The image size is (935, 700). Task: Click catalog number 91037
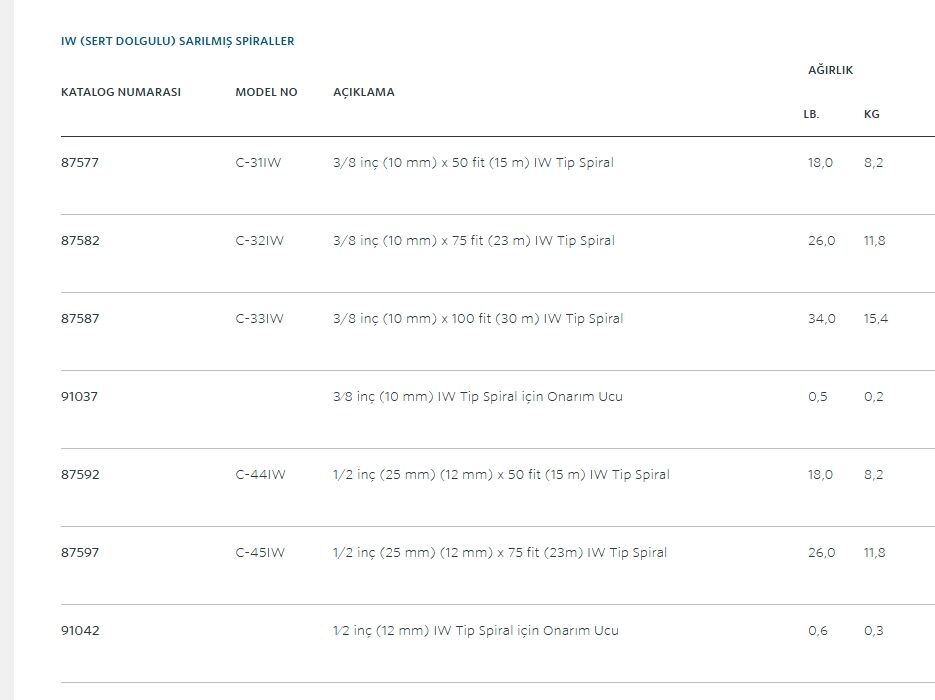[x=79, y=397]
